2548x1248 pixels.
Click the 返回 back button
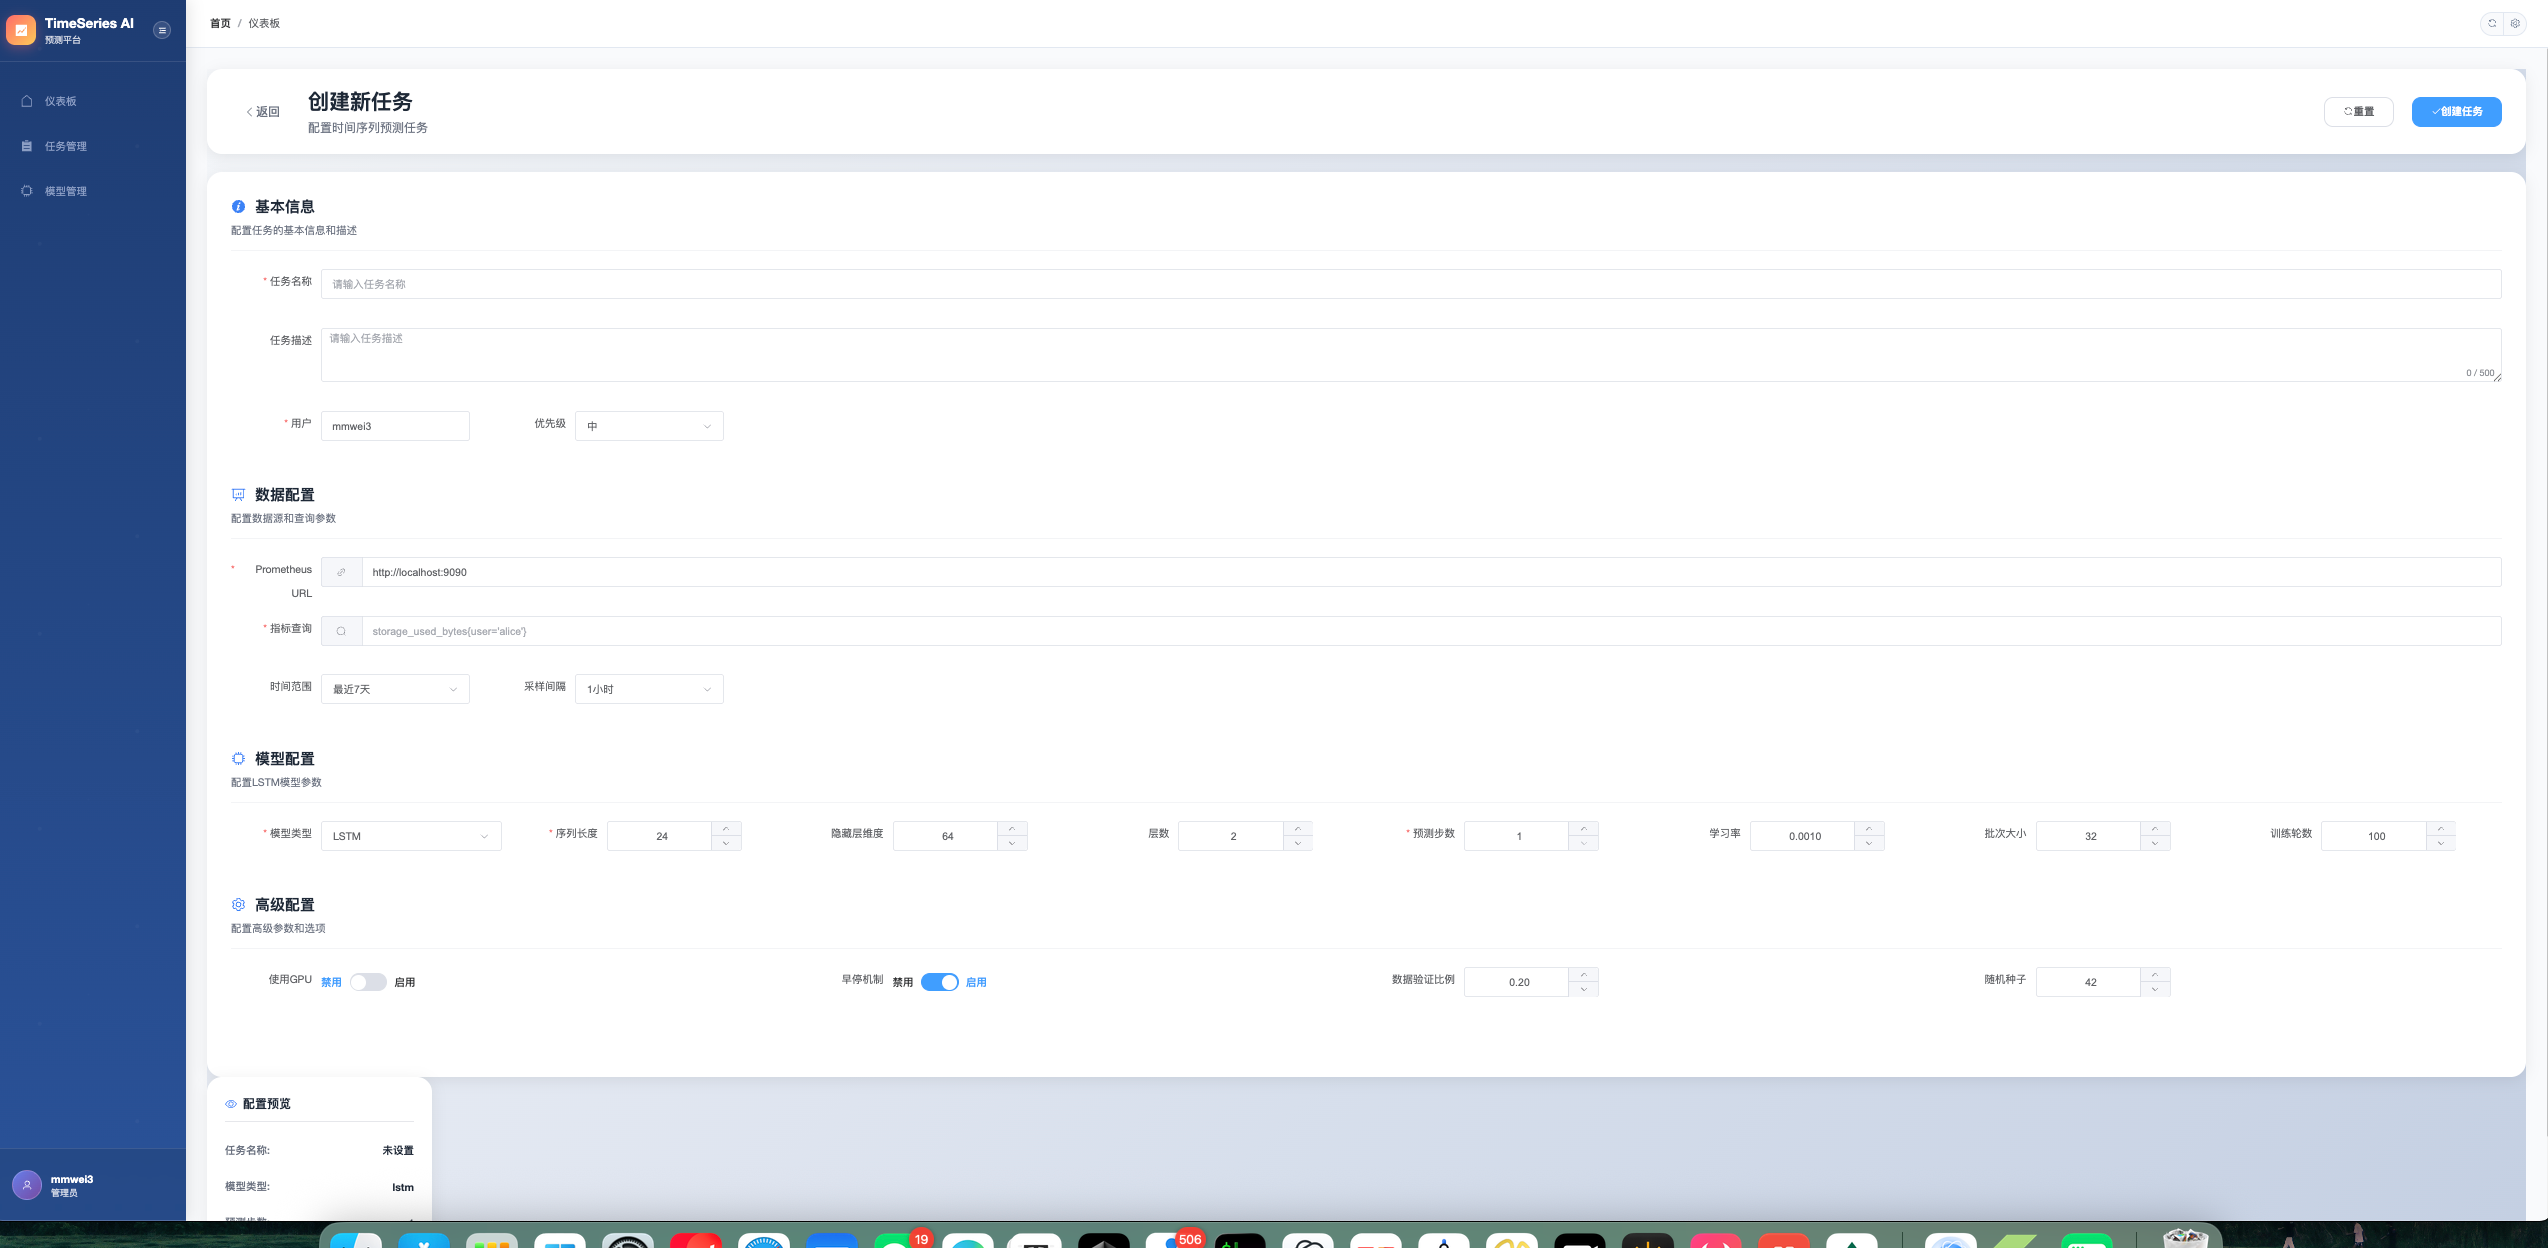263,112
